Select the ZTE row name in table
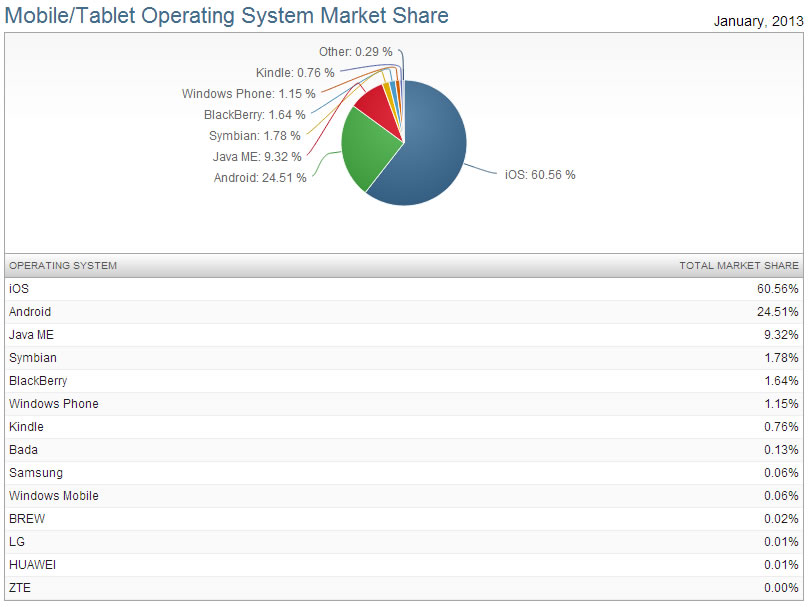 [20, 588]
